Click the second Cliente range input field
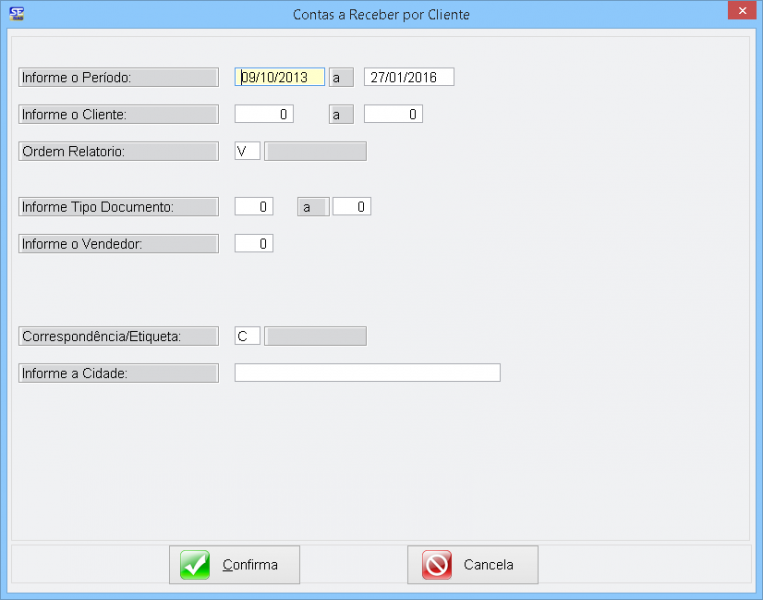The height and width of the screenshot is (600, 763). (393, 114)
